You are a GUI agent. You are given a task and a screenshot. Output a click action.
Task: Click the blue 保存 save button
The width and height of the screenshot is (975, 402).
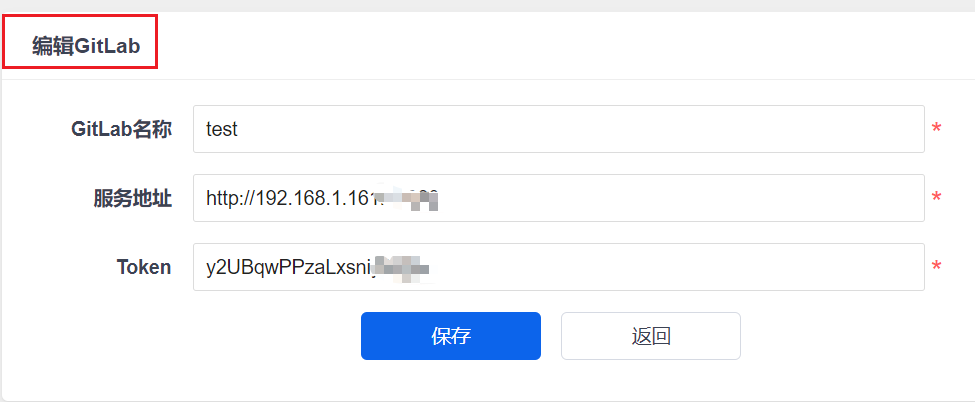pos(451,336)
